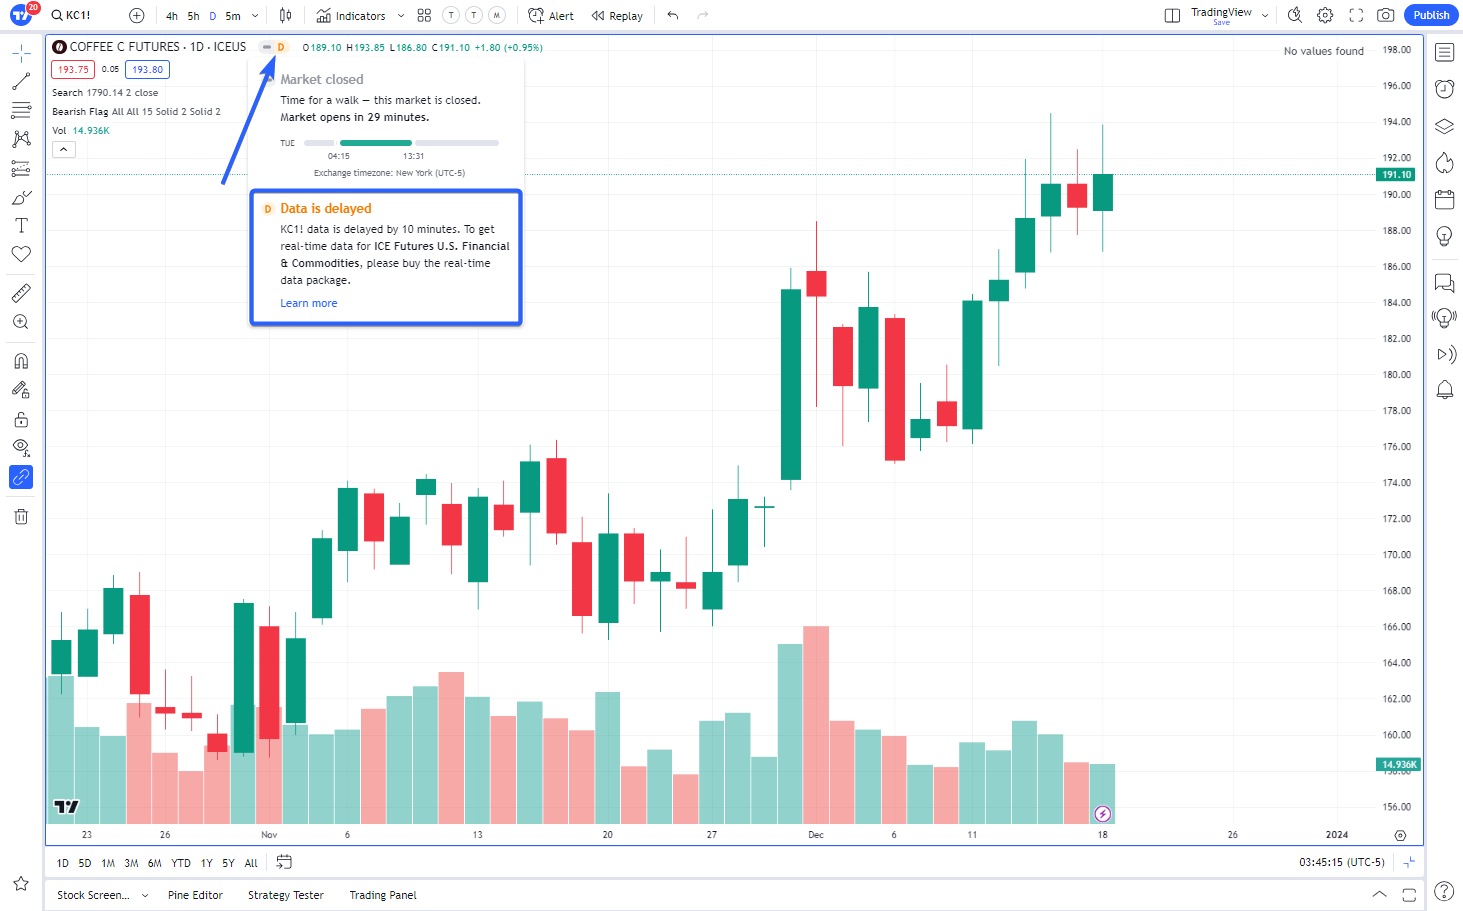Open the go to date calendar icon
The height and width of the screenshot is (911, 1463).
tap(284, 862)
